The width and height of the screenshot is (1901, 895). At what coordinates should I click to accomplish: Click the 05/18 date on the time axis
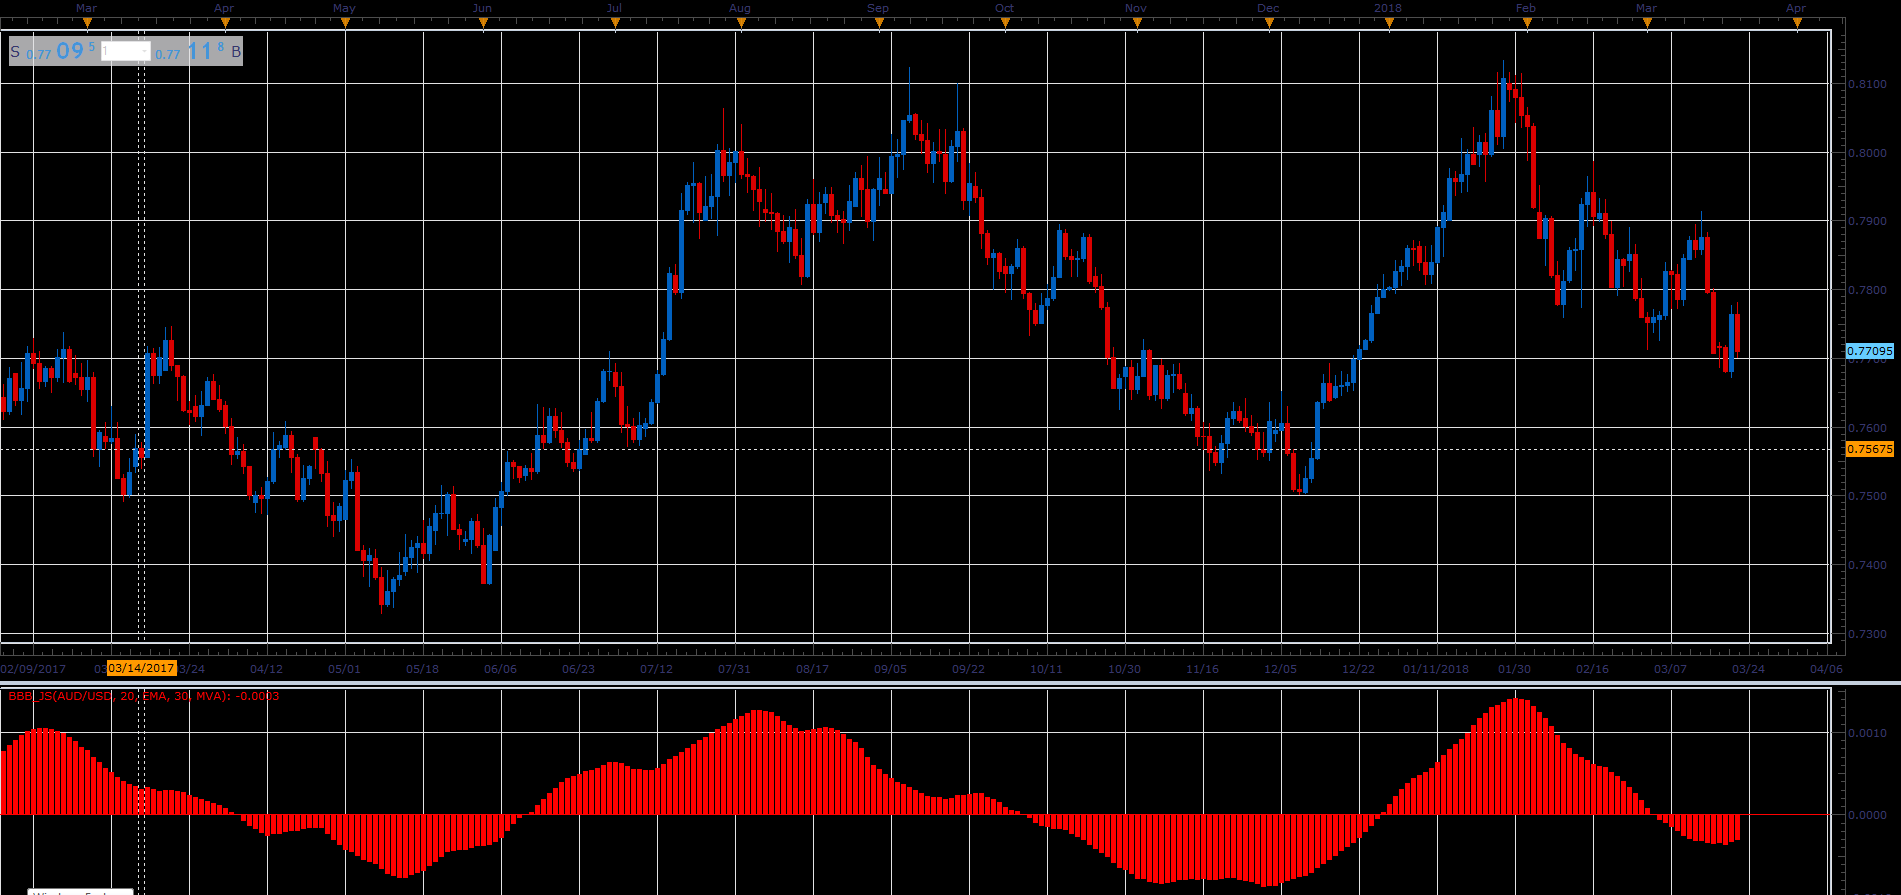[x=422, y=669]
